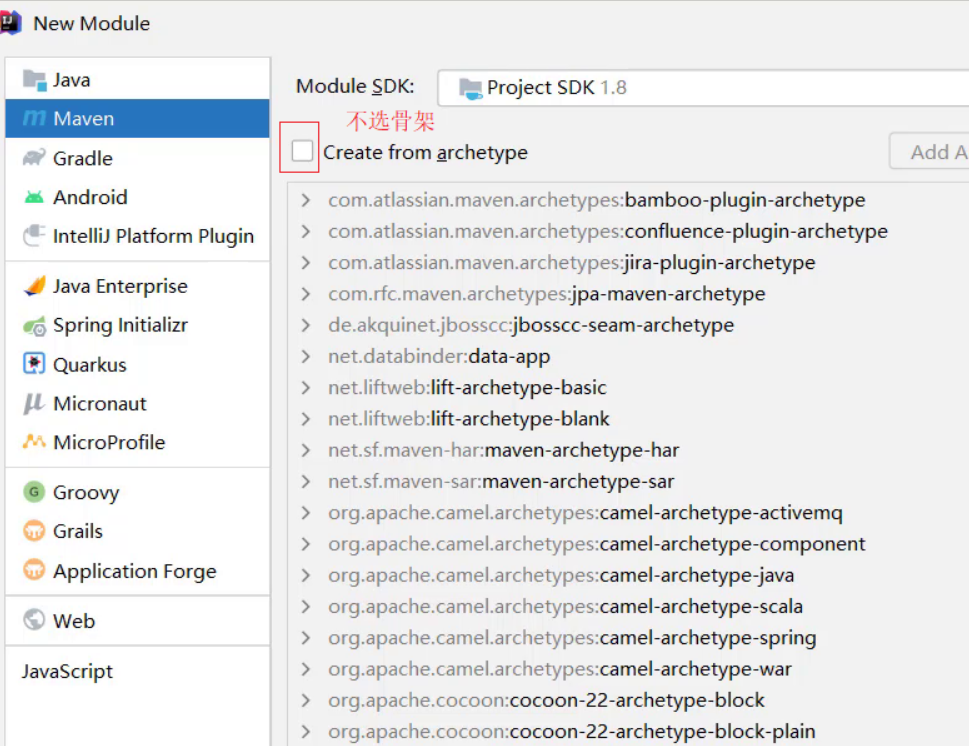Choose Groovy module type
This screenshot has width=969, height=746.
click(x=137, y=493)
